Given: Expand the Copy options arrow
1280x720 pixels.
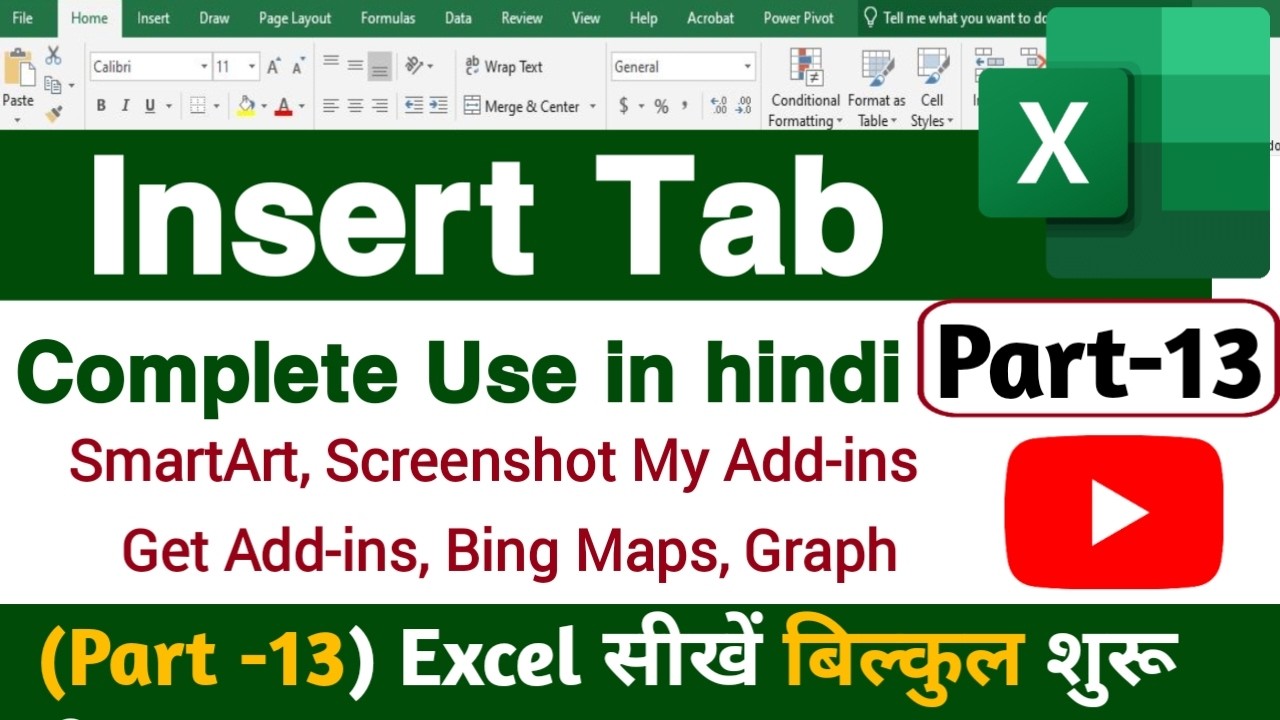Looking at the screenshot, I should (x=71, y=86).
